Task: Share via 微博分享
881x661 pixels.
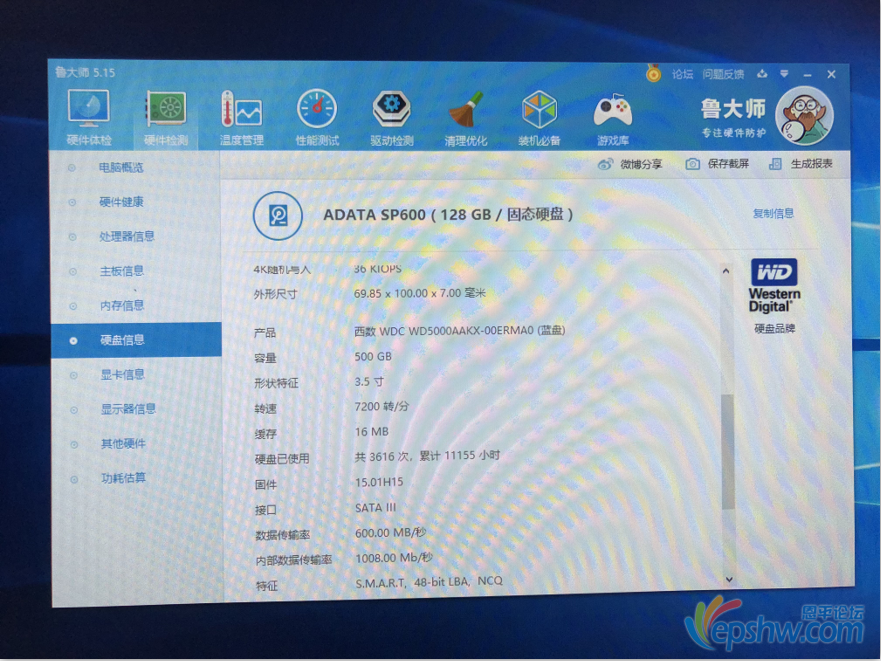Action: (630, 164)
